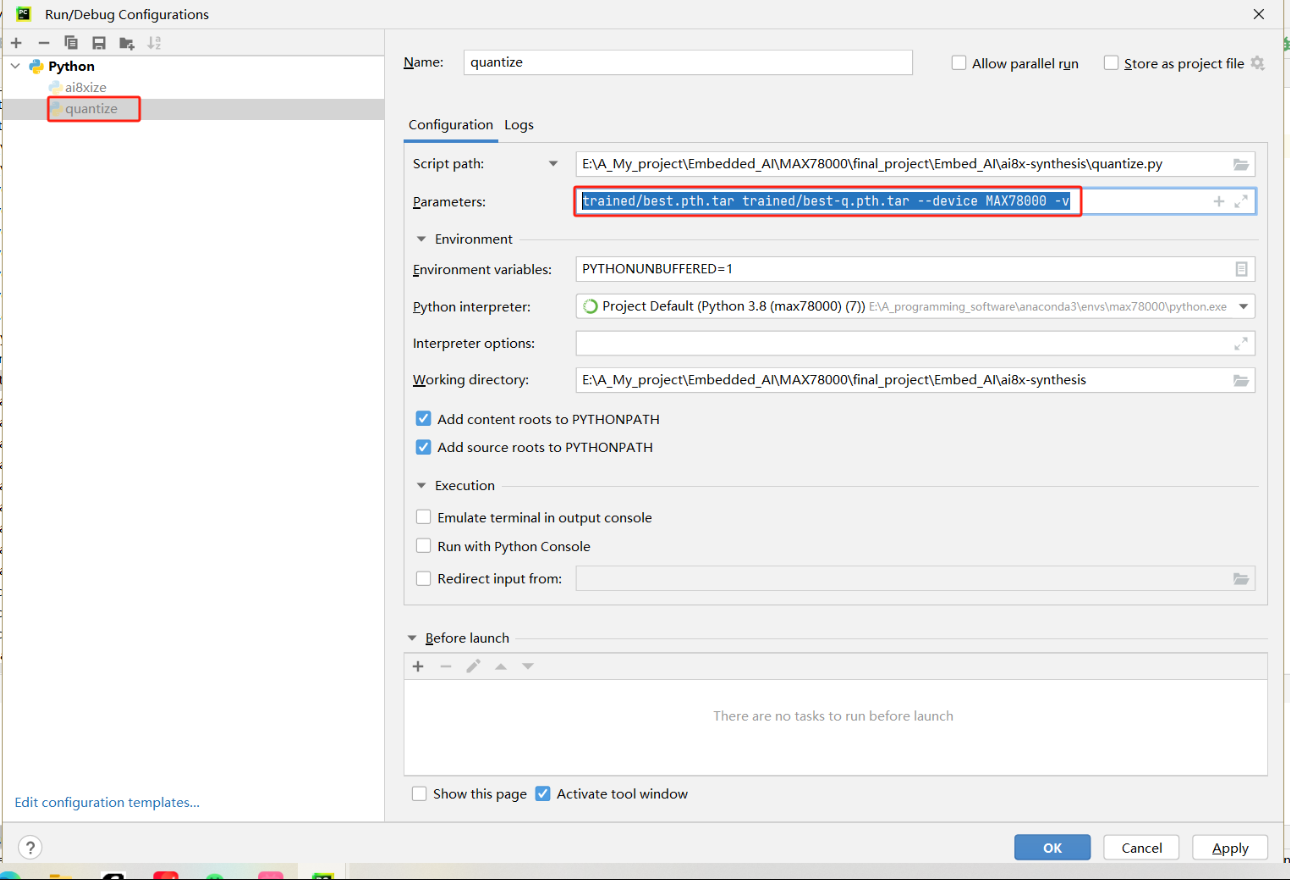Open help with question mark button
This screenshot has height=880, width=1290.
click(x=30, y=847)
